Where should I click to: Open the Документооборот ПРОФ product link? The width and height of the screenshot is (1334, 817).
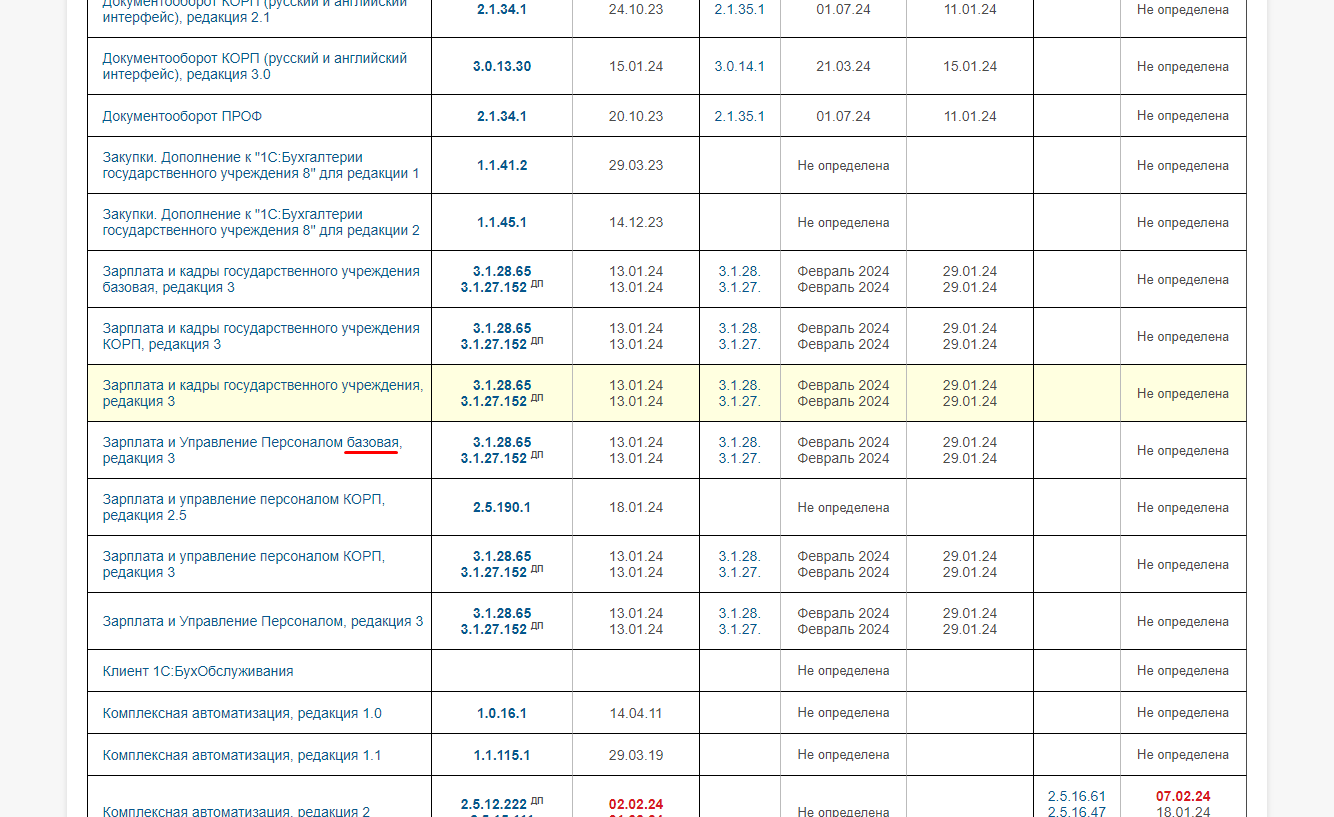(x=182, y=116)
